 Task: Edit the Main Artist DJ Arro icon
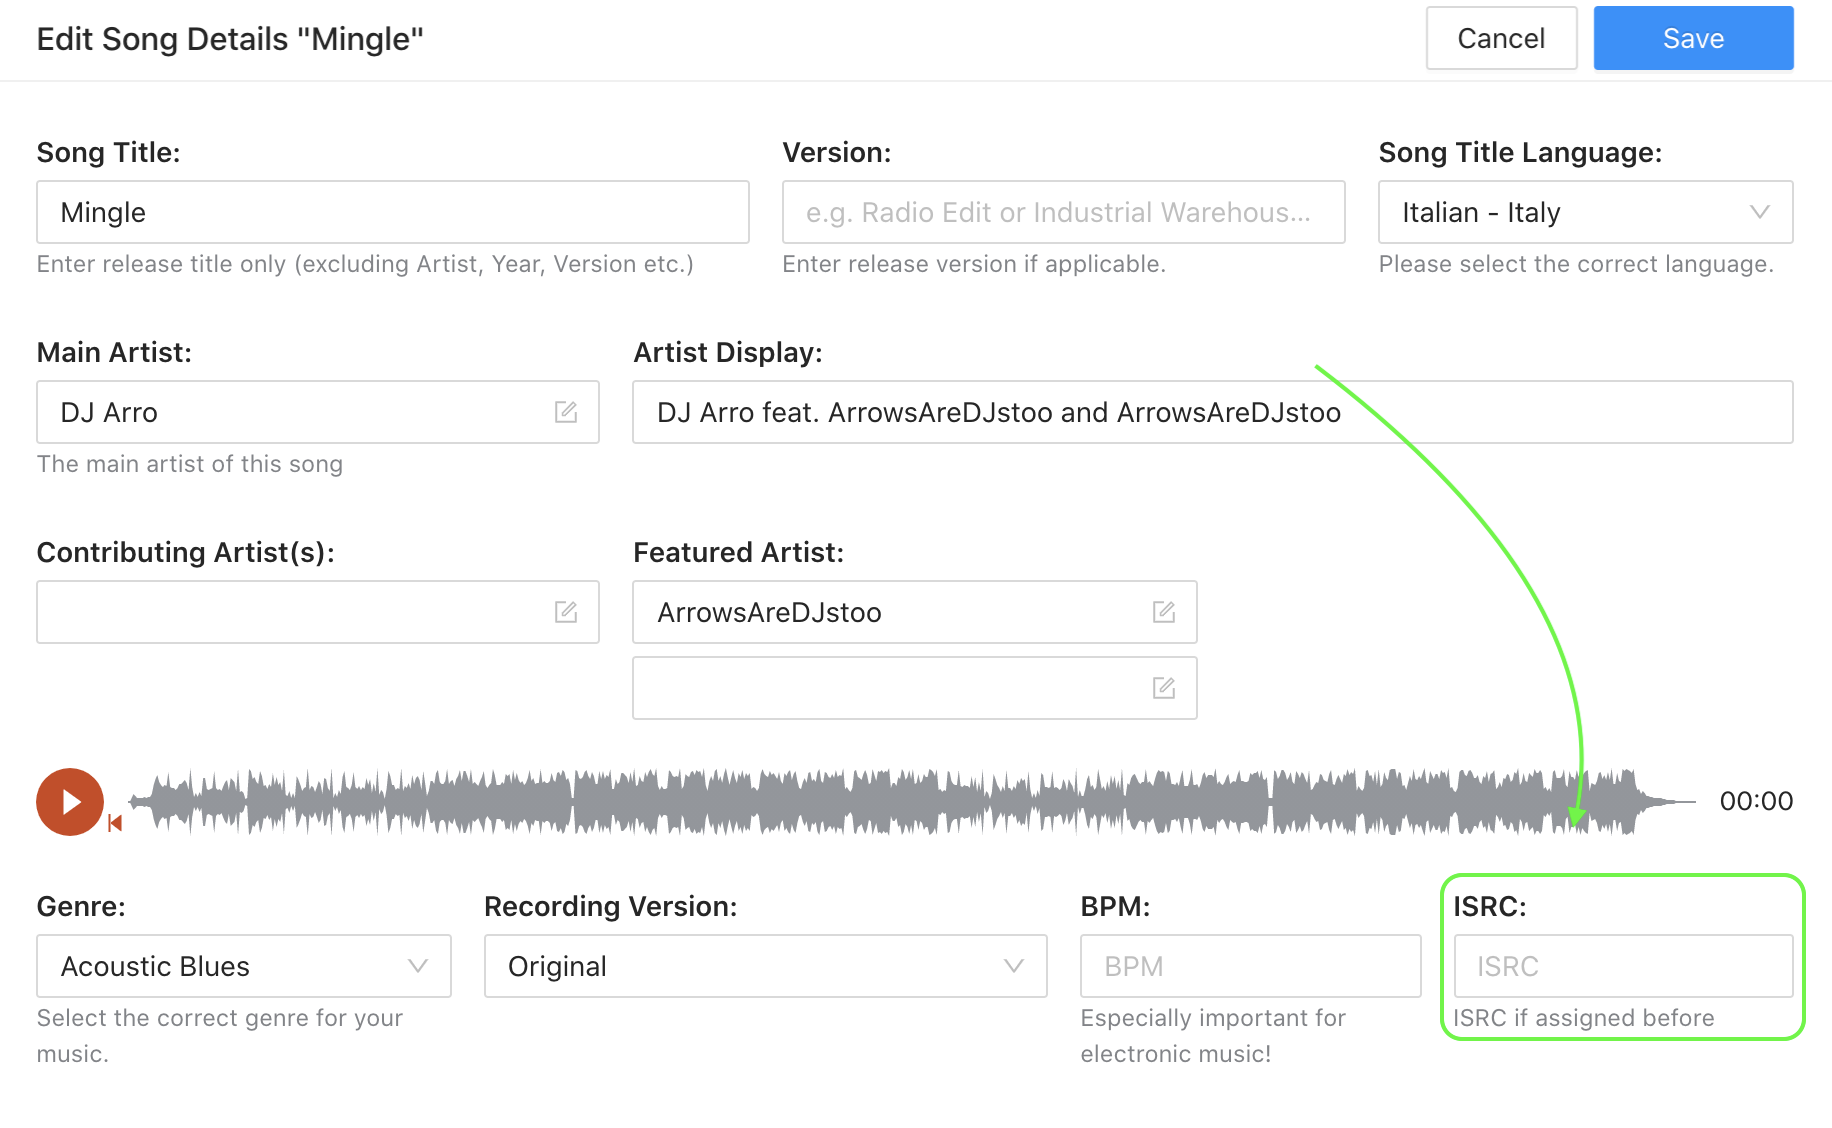click(566, 412)
